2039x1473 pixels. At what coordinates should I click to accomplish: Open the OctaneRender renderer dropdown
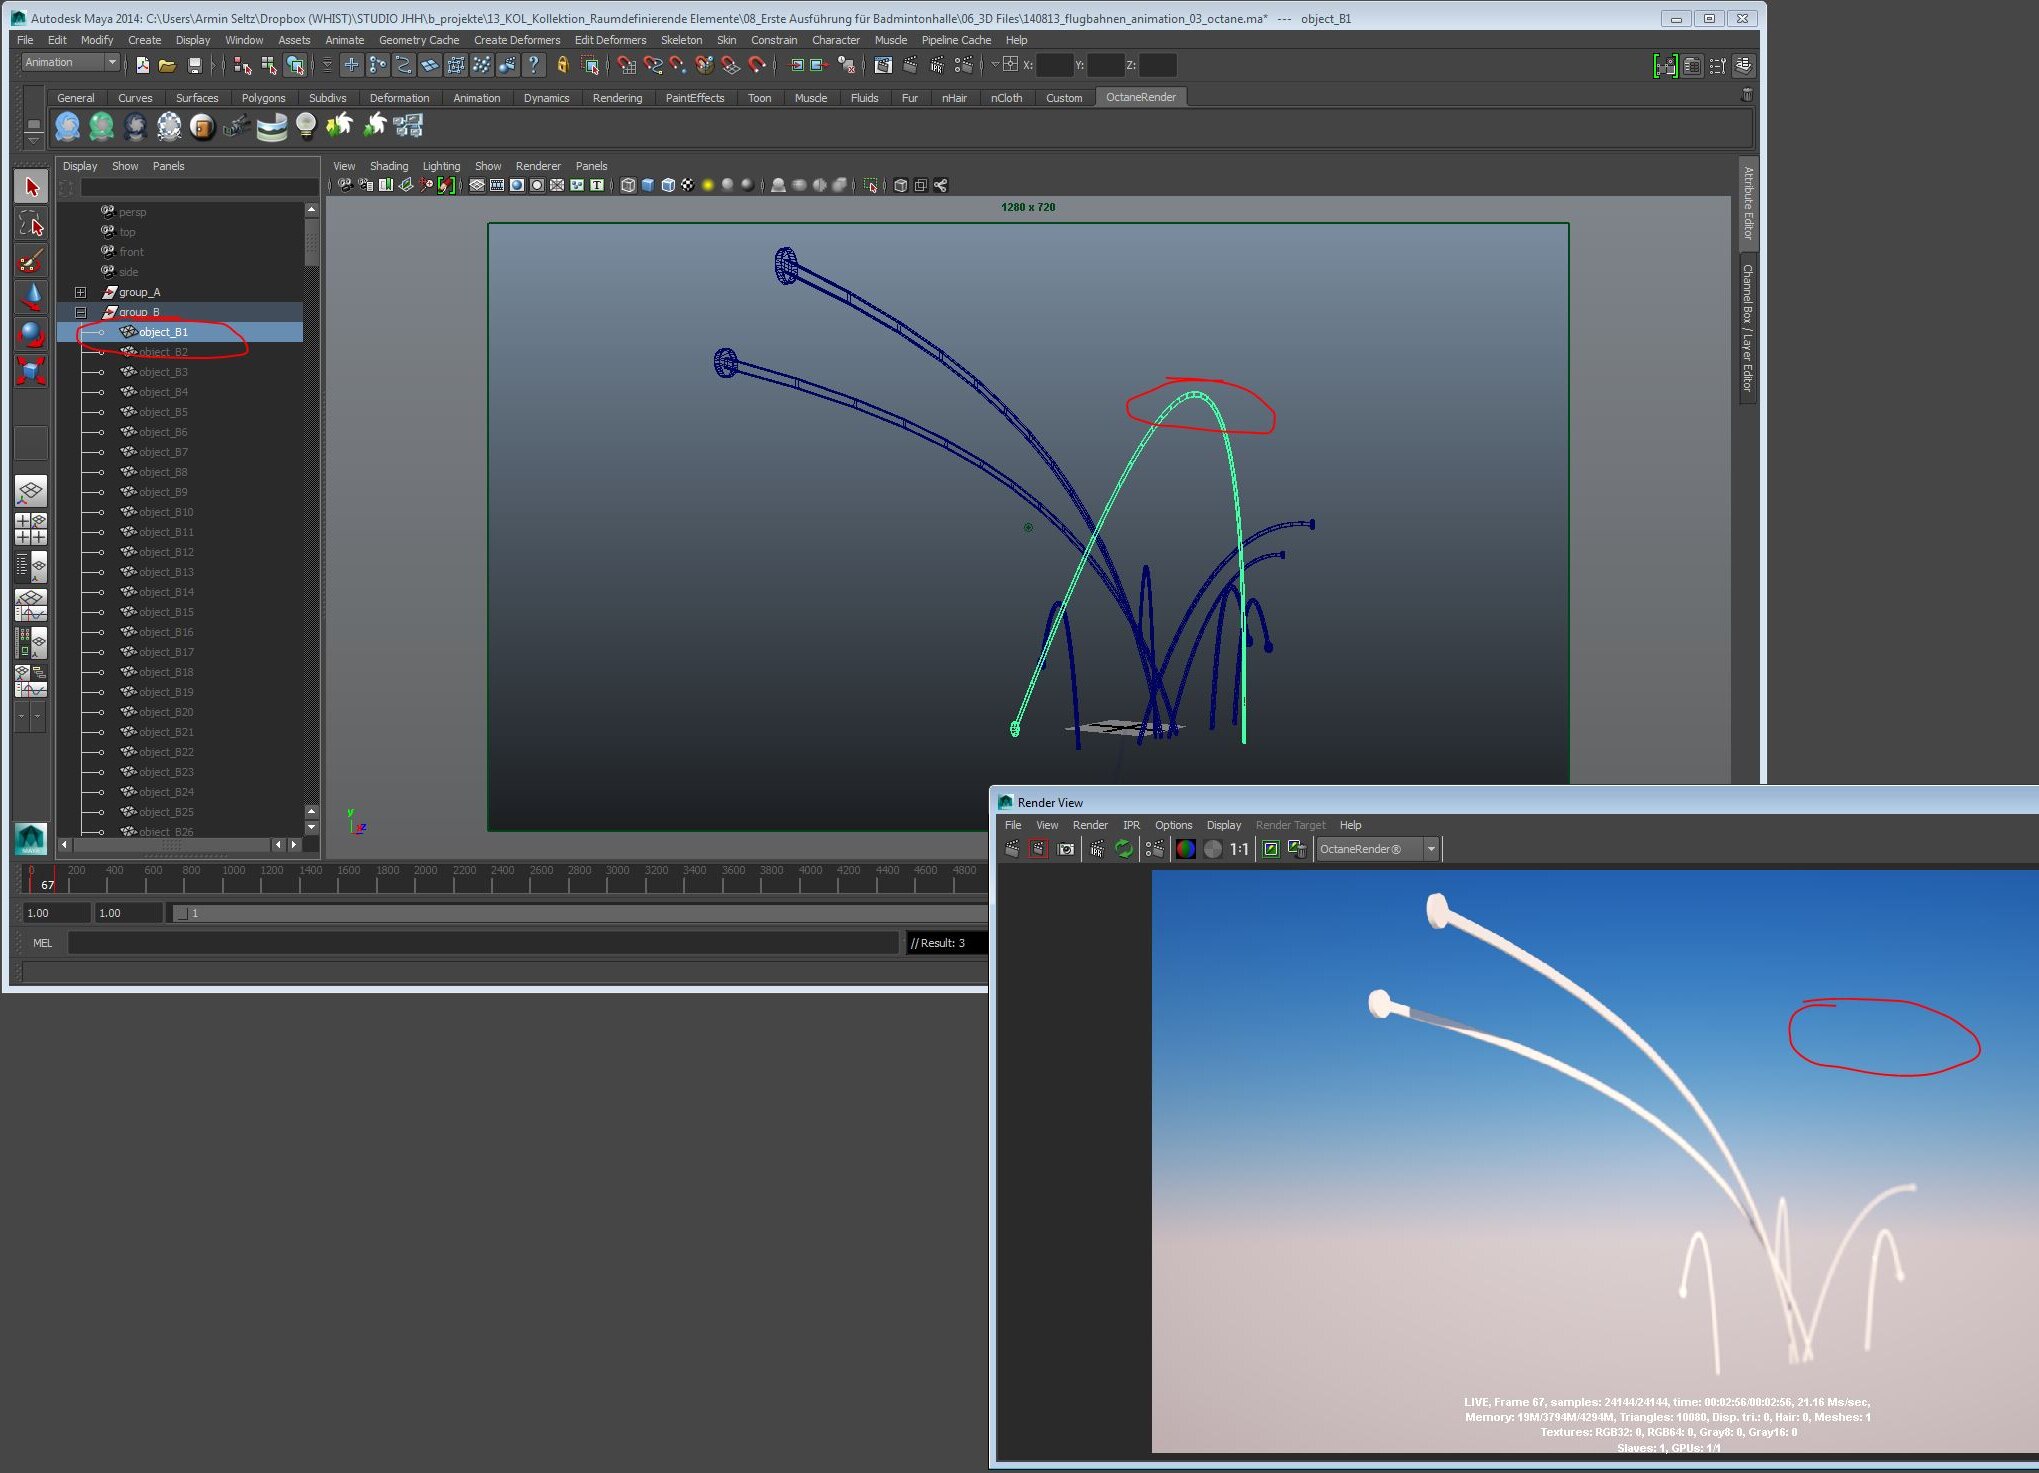1431,849
